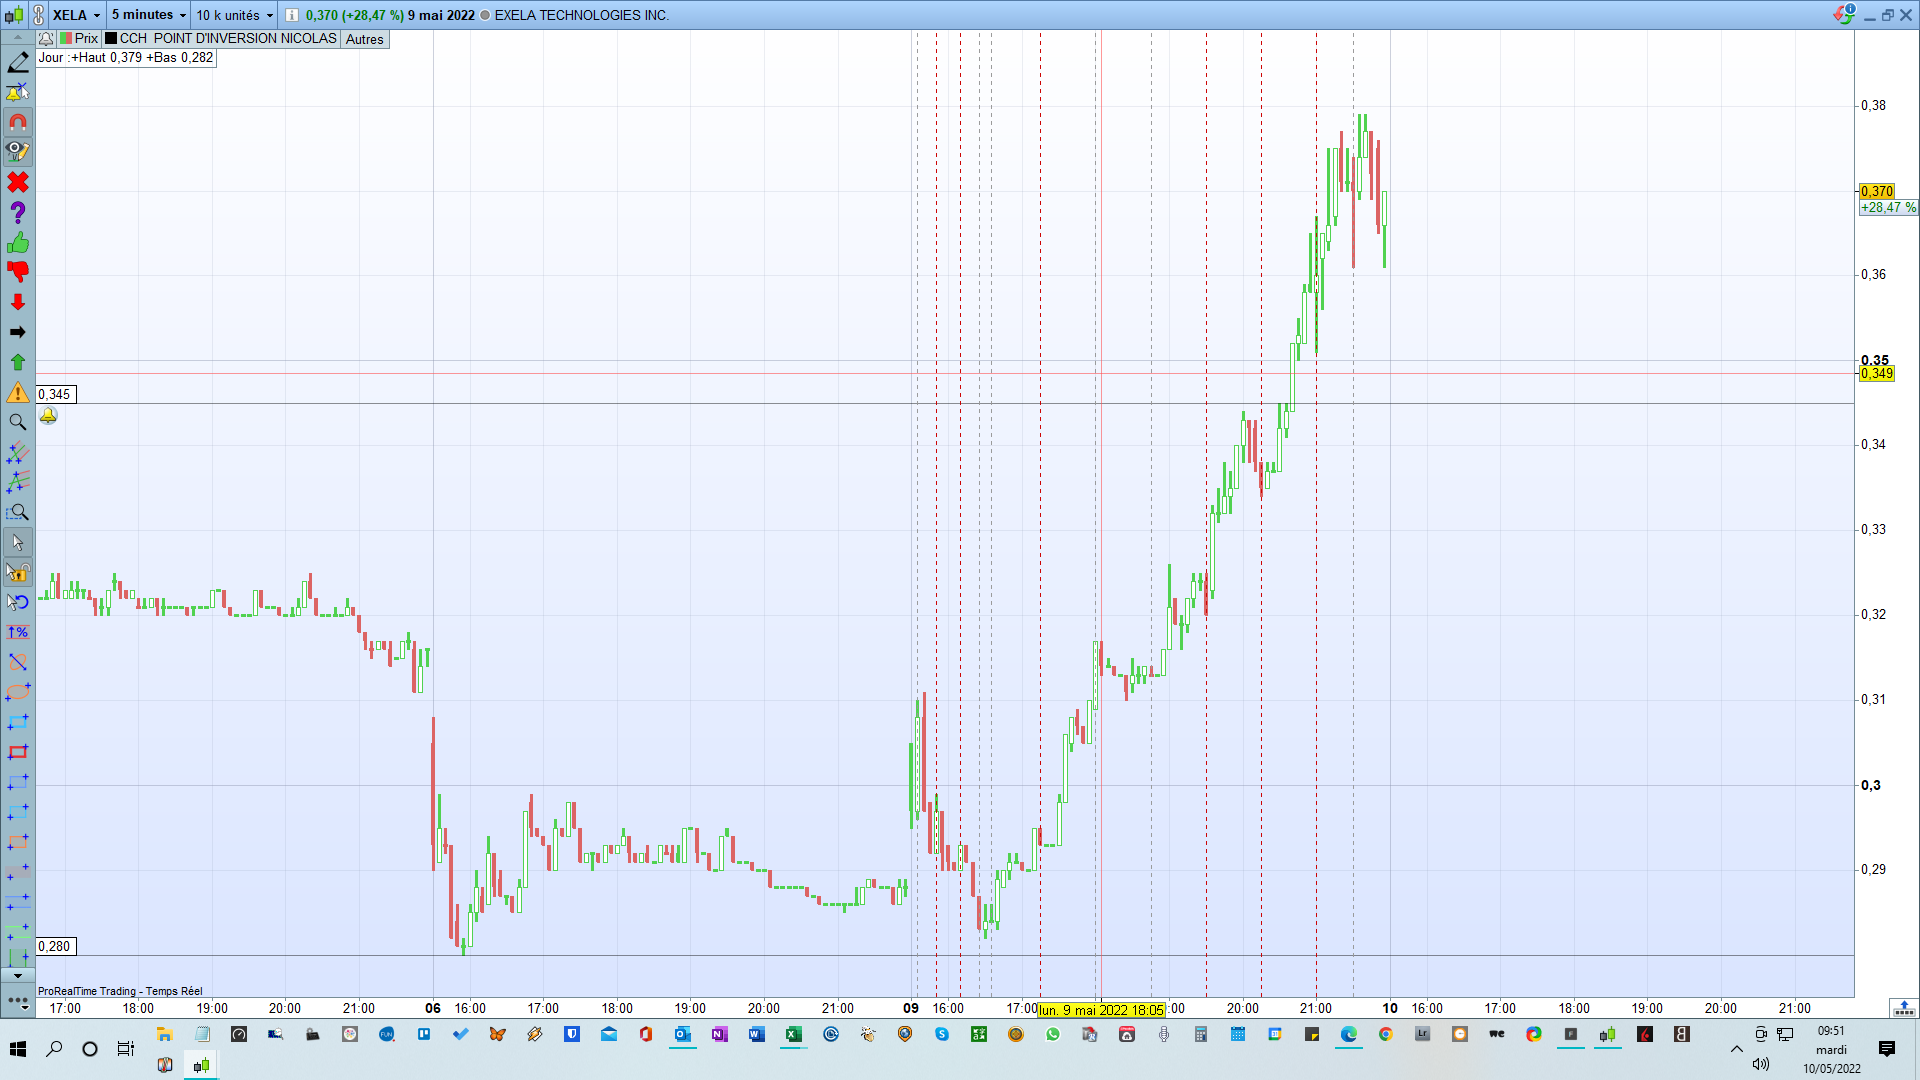Select the pencil drawing tool
The height and width of the screenshot is (1080, 1920).
18,63
